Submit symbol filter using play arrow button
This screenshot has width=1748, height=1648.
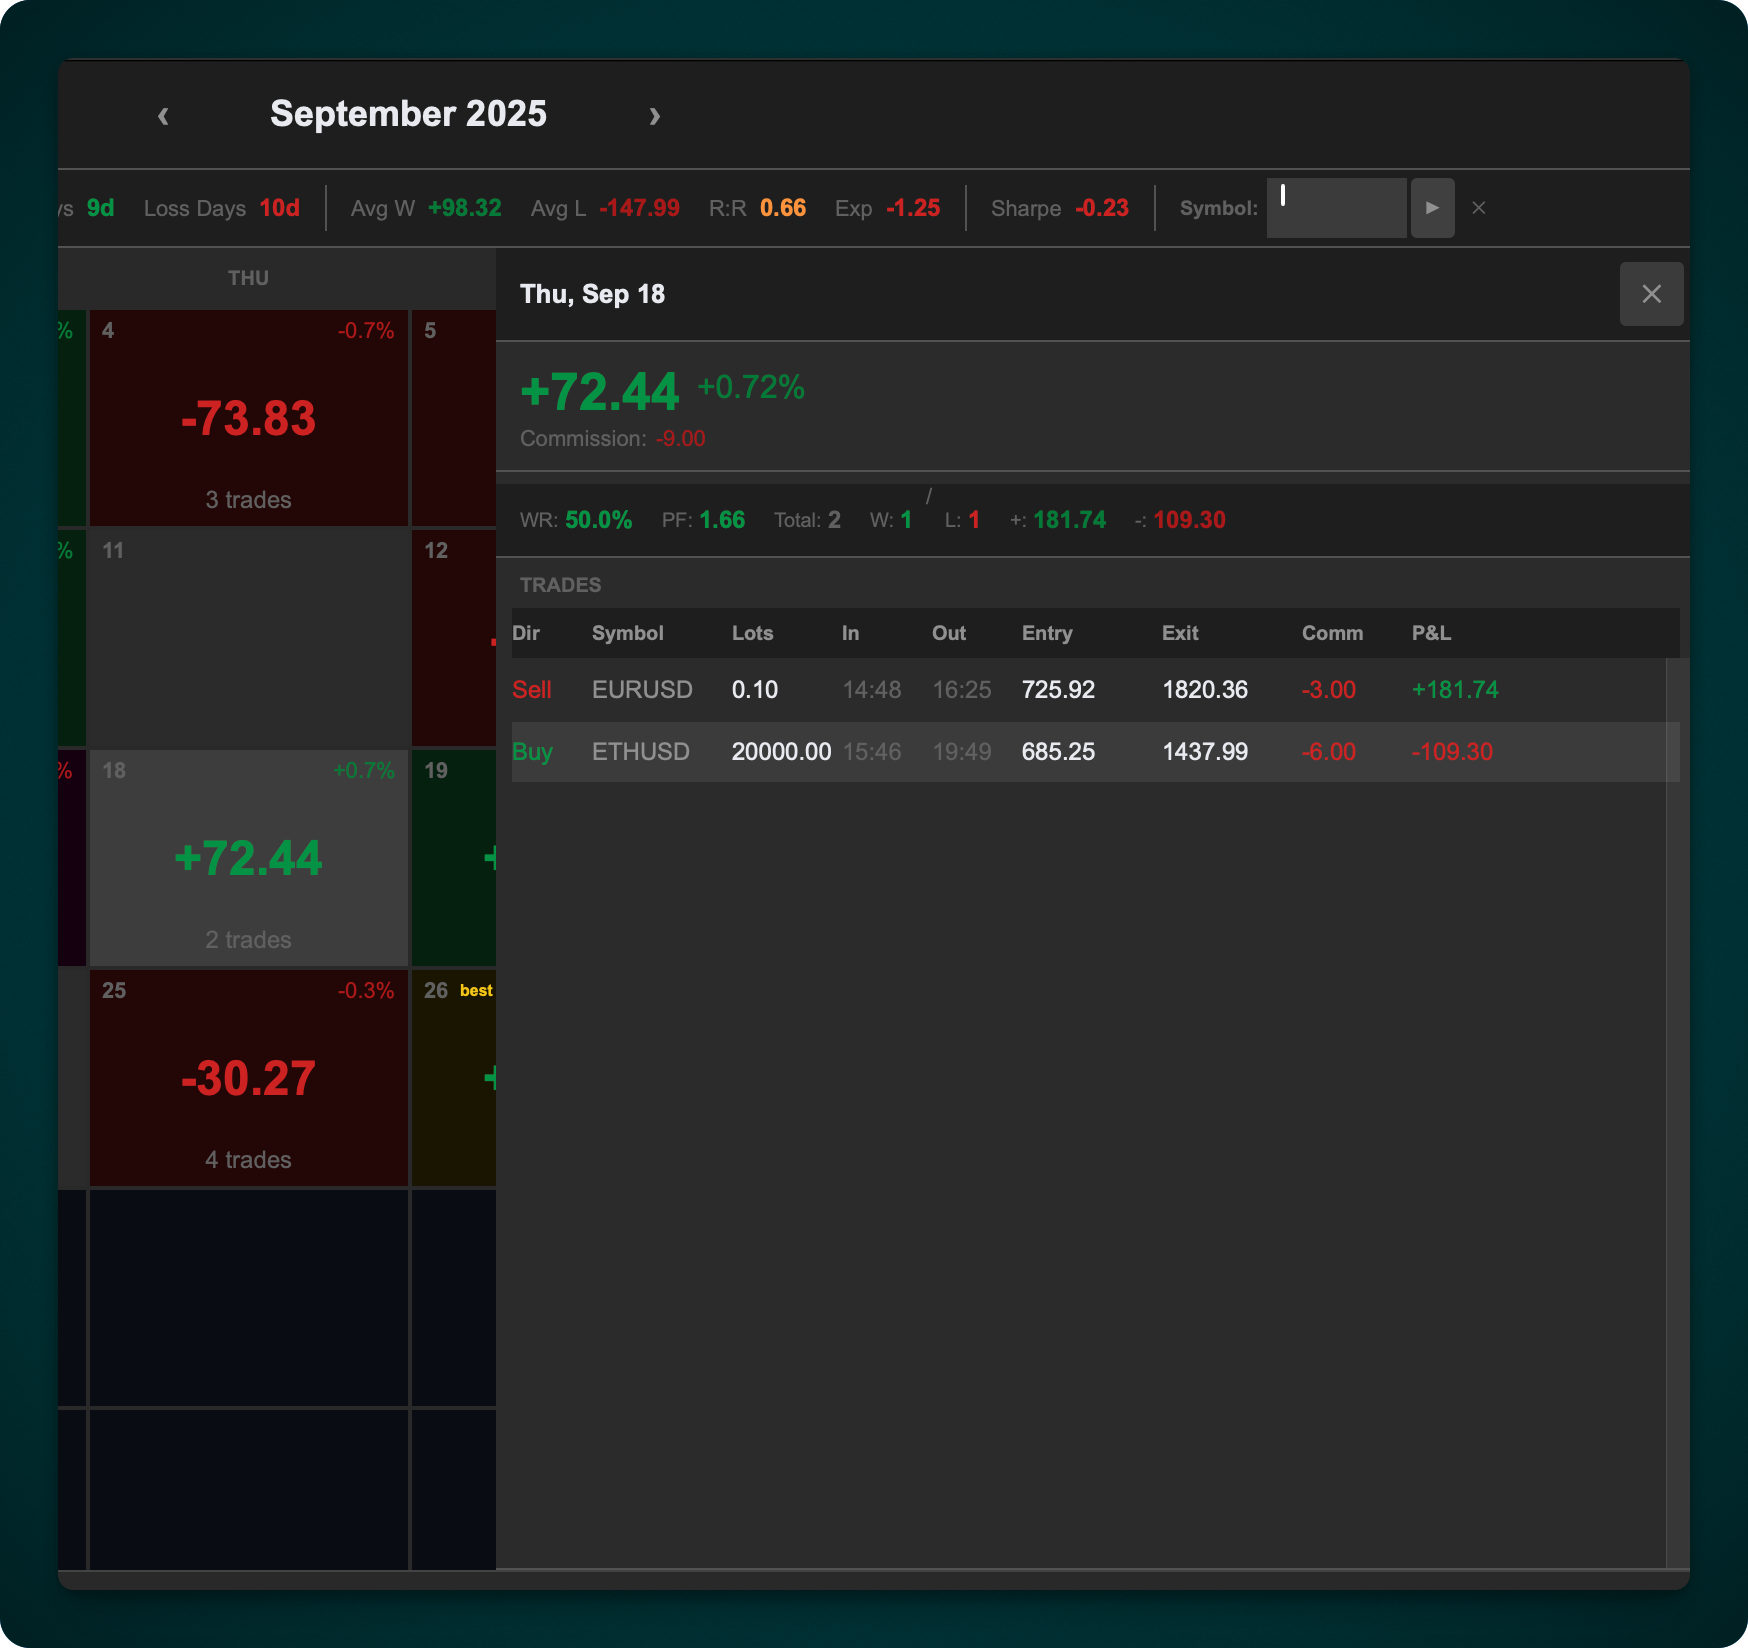(1432, 207)
